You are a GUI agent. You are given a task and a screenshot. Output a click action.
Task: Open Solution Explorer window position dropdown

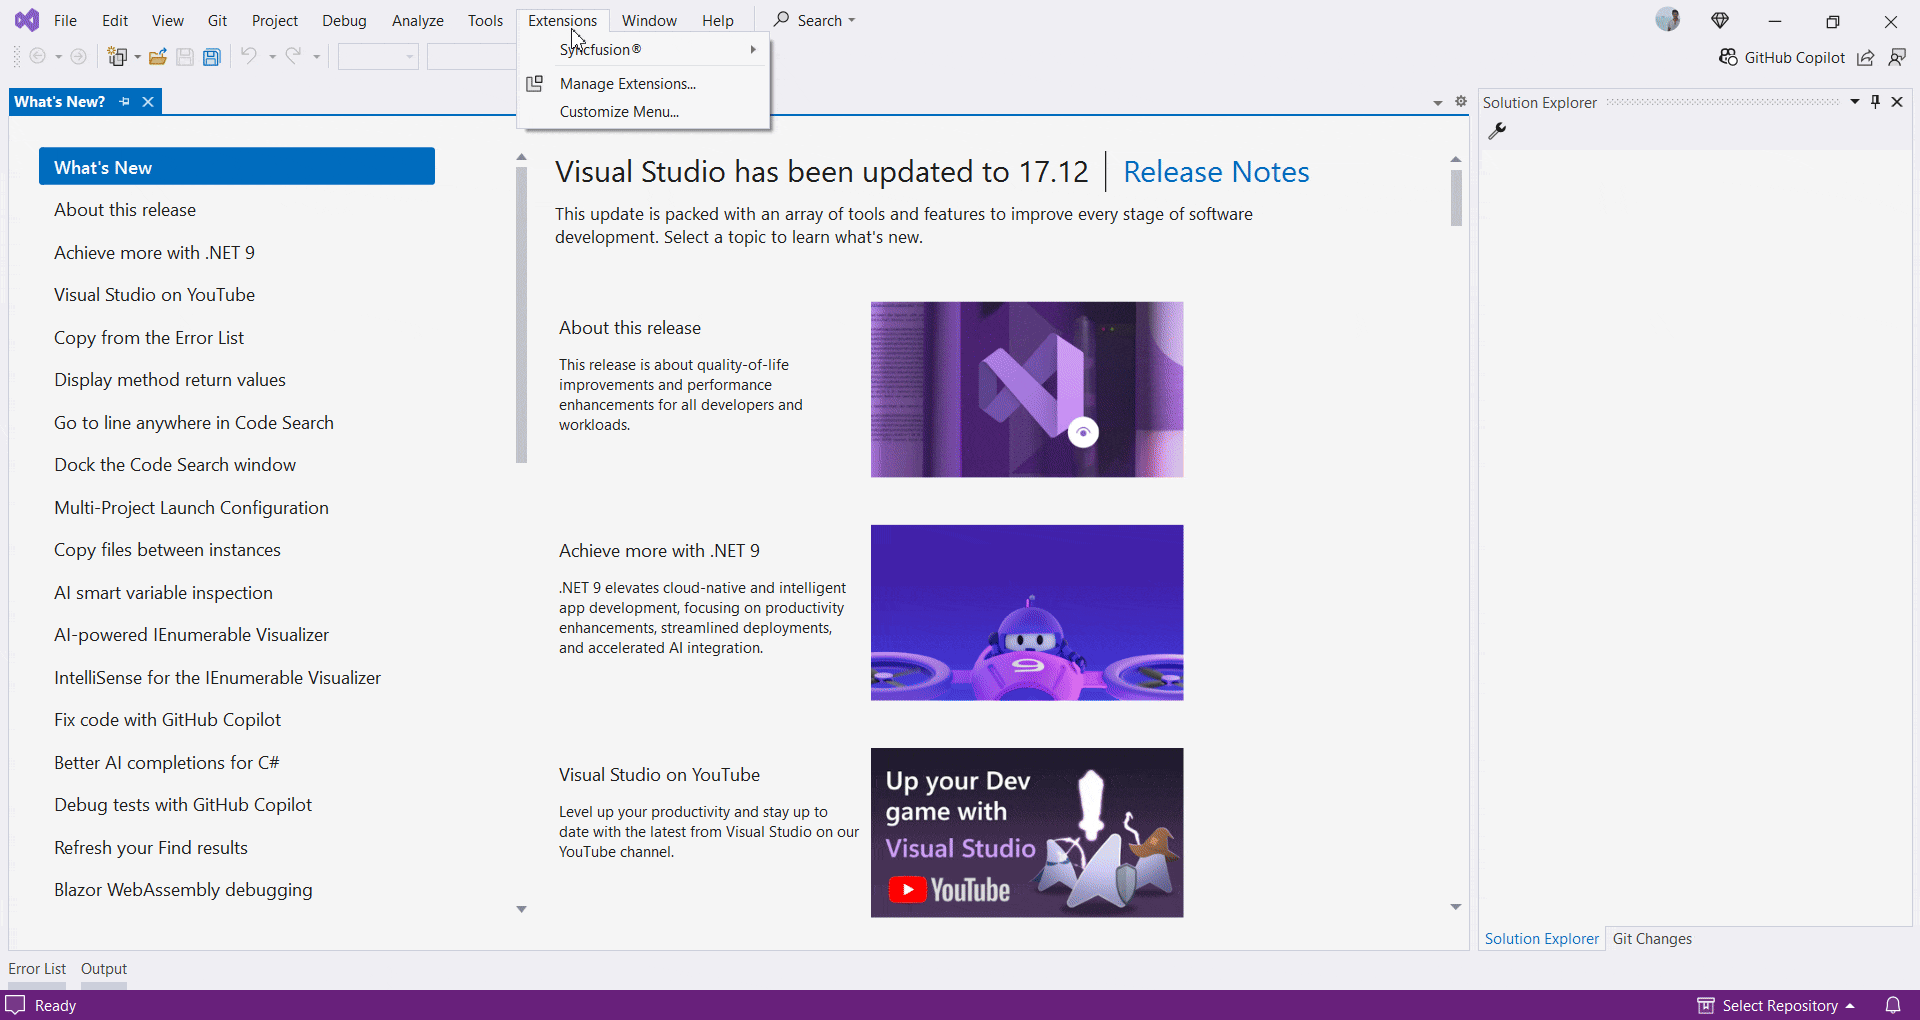pos(1855,102)
